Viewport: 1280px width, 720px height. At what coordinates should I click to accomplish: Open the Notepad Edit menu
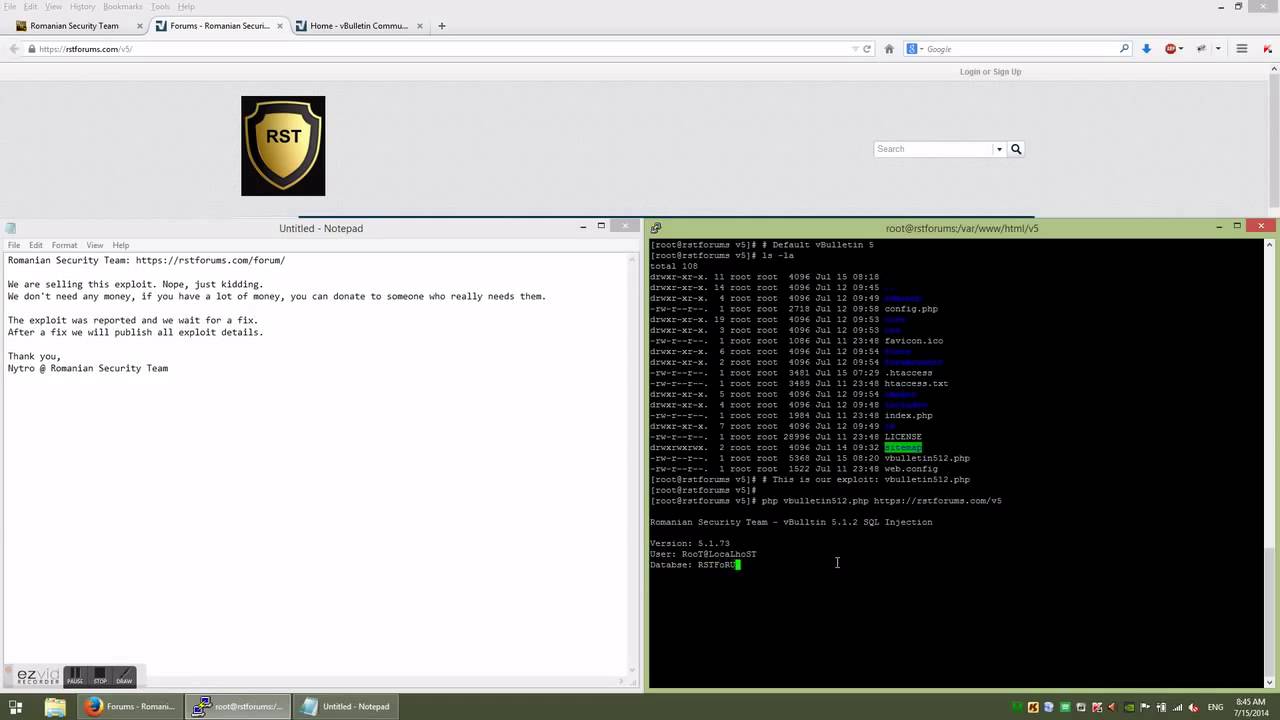tap(36, 245)
